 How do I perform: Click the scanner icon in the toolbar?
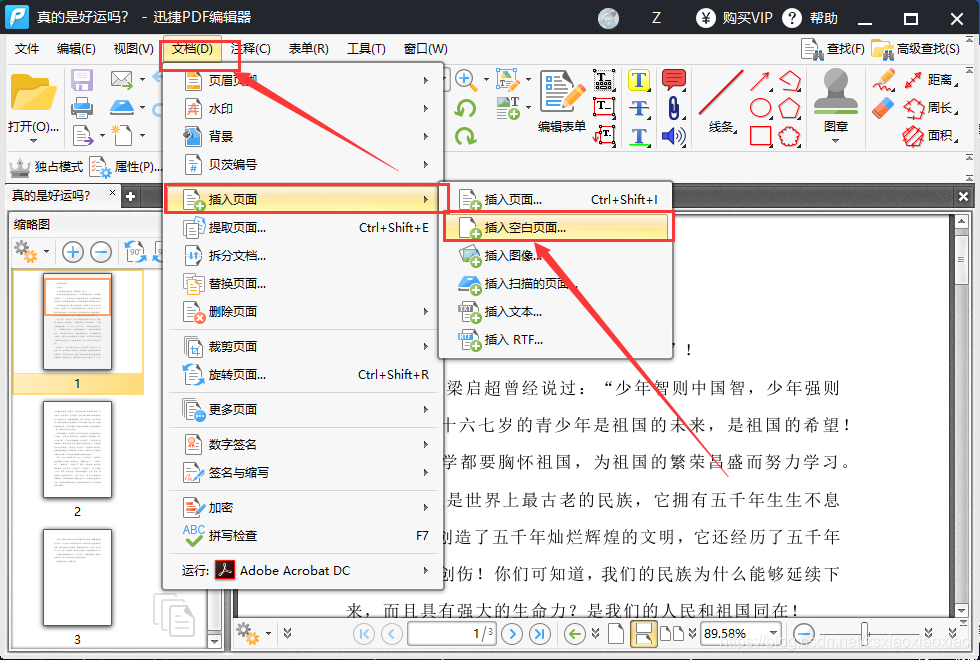[x=122, y=108]
